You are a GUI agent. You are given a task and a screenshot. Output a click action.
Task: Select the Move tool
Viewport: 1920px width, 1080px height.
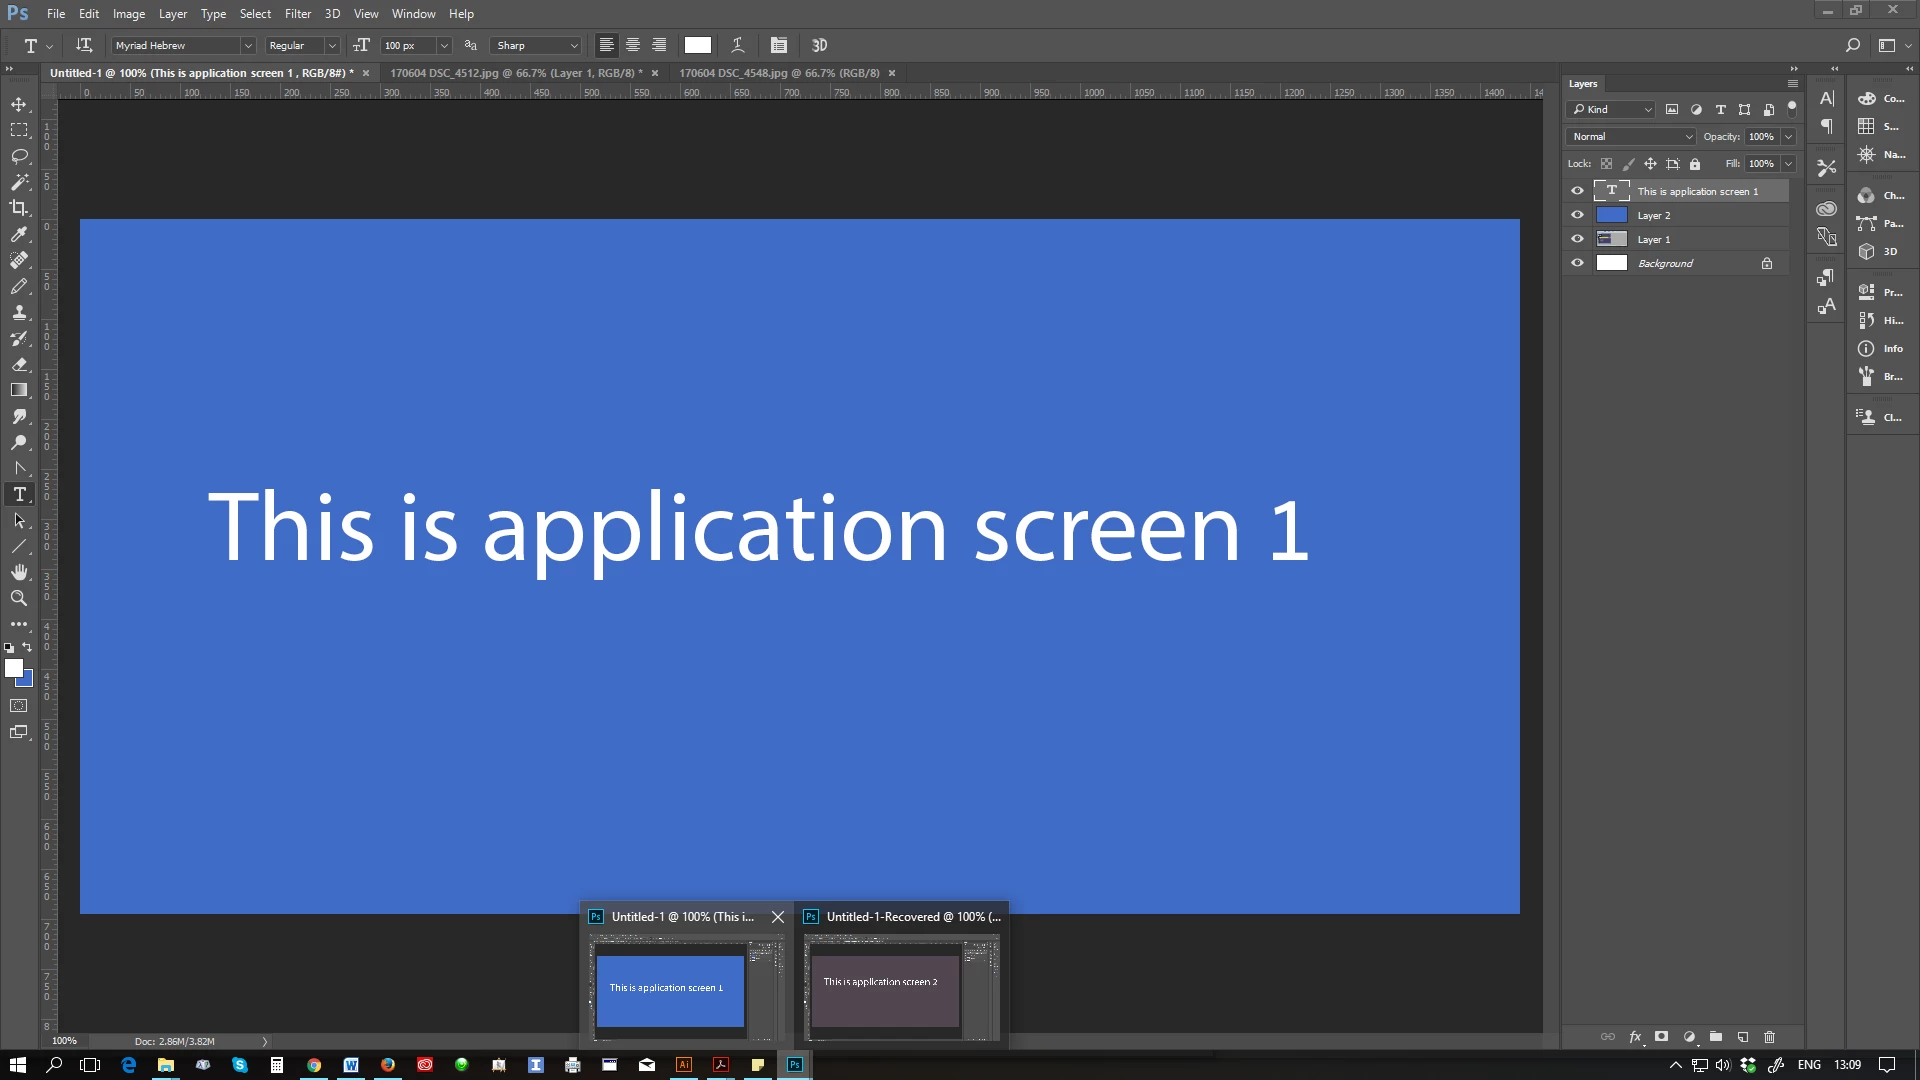pyautogui.click(x=19, y=104)
